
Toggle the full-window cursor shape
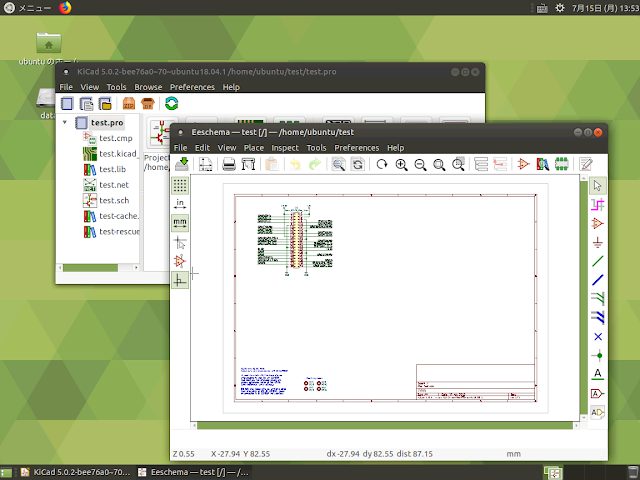[180, 242]
